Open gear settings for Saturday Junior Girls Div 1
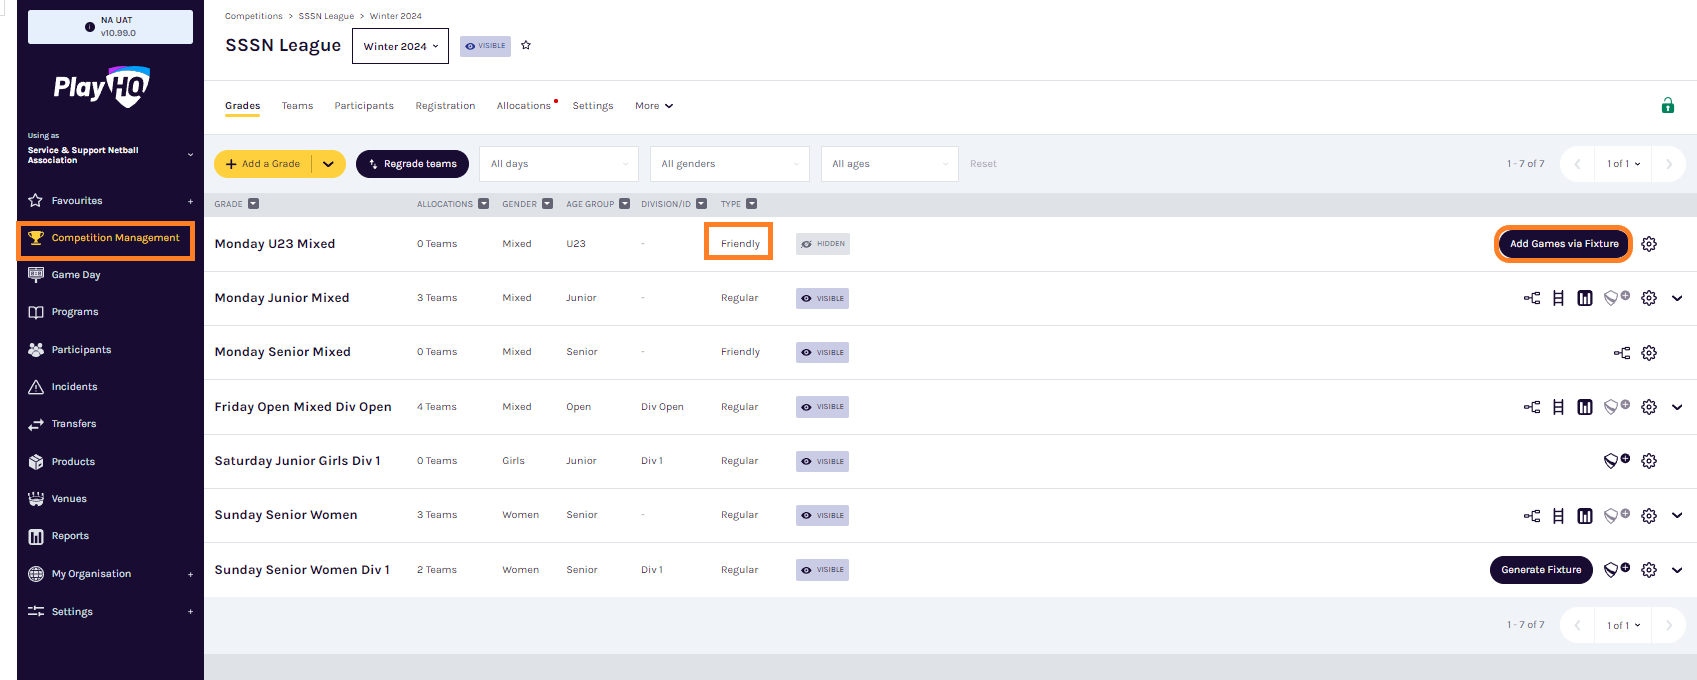This screenshot has width=1697, height=680. 1649,461
